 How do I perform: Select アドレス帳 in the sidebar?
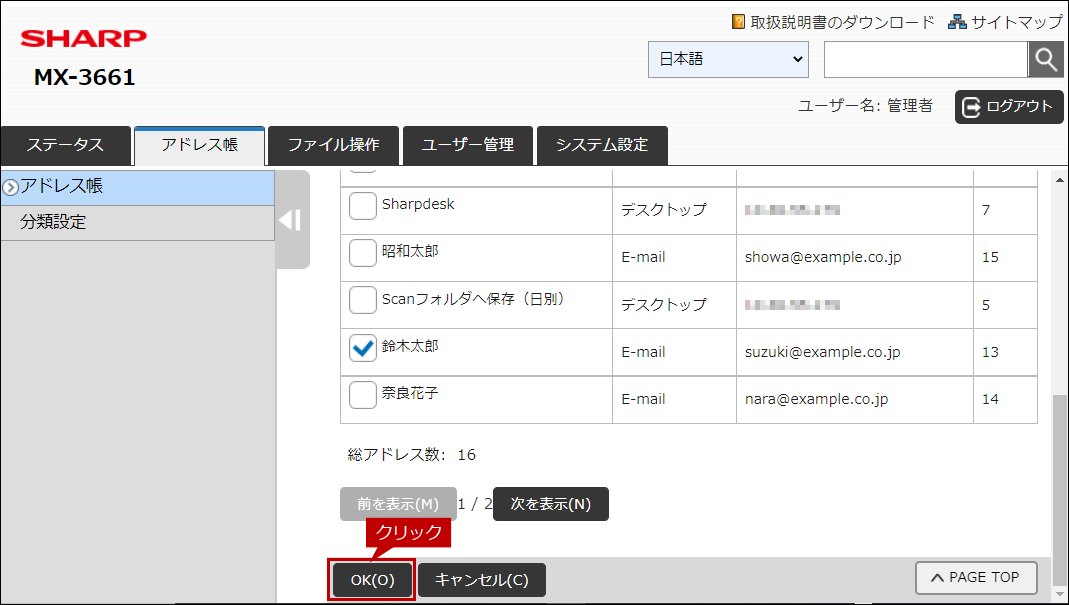tap(138, 188)
